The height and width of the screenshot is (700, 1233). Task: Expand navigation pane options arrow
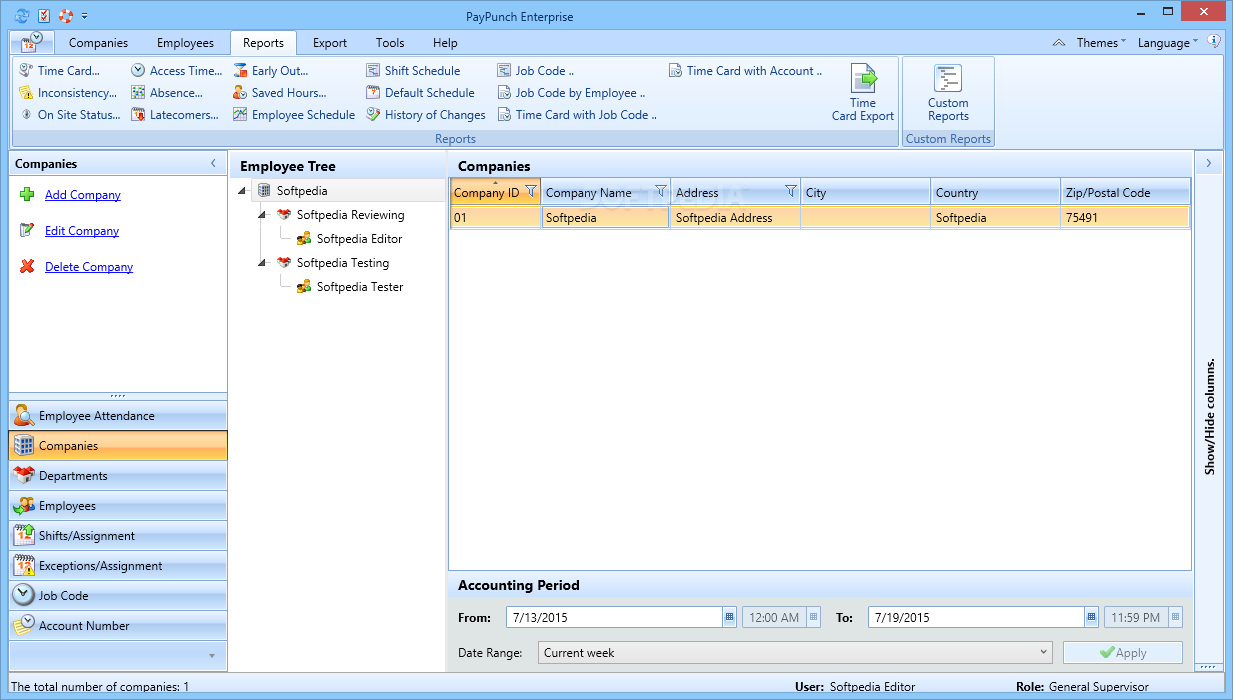(211, 656)
